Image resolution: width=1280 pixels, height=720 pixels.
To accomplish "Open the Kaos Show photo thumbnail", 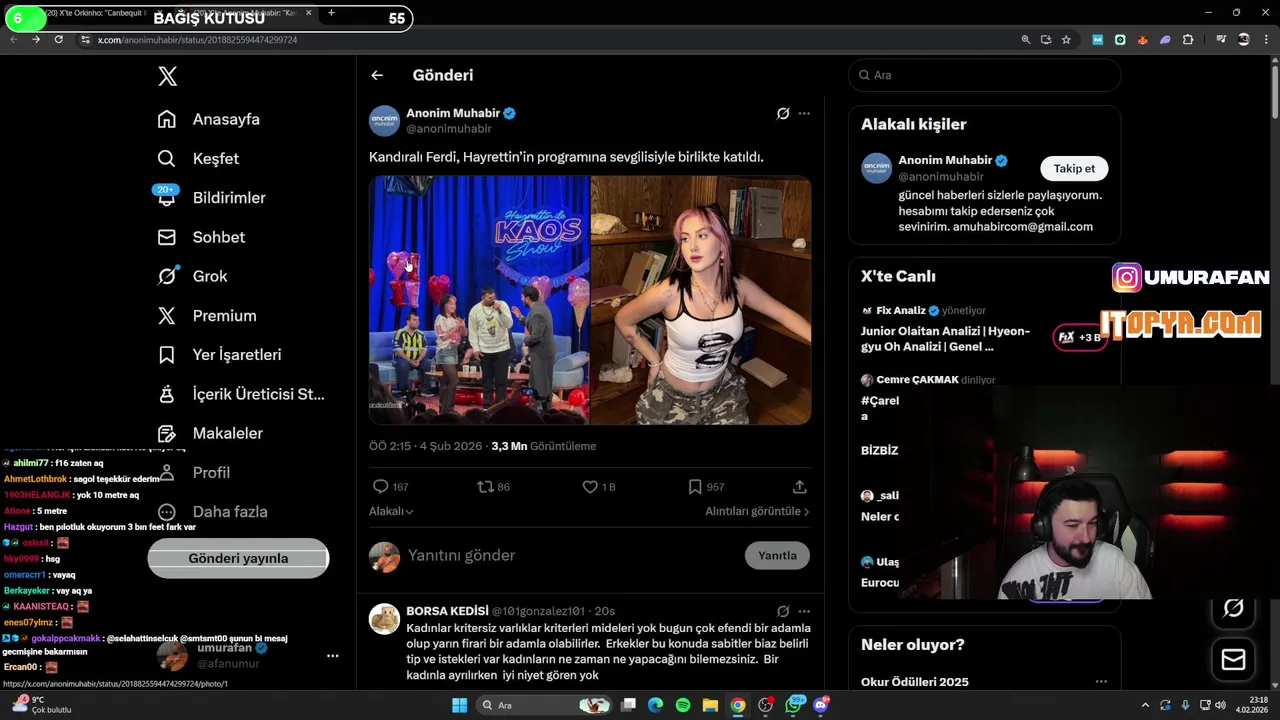I will click(x=479, y=300).
